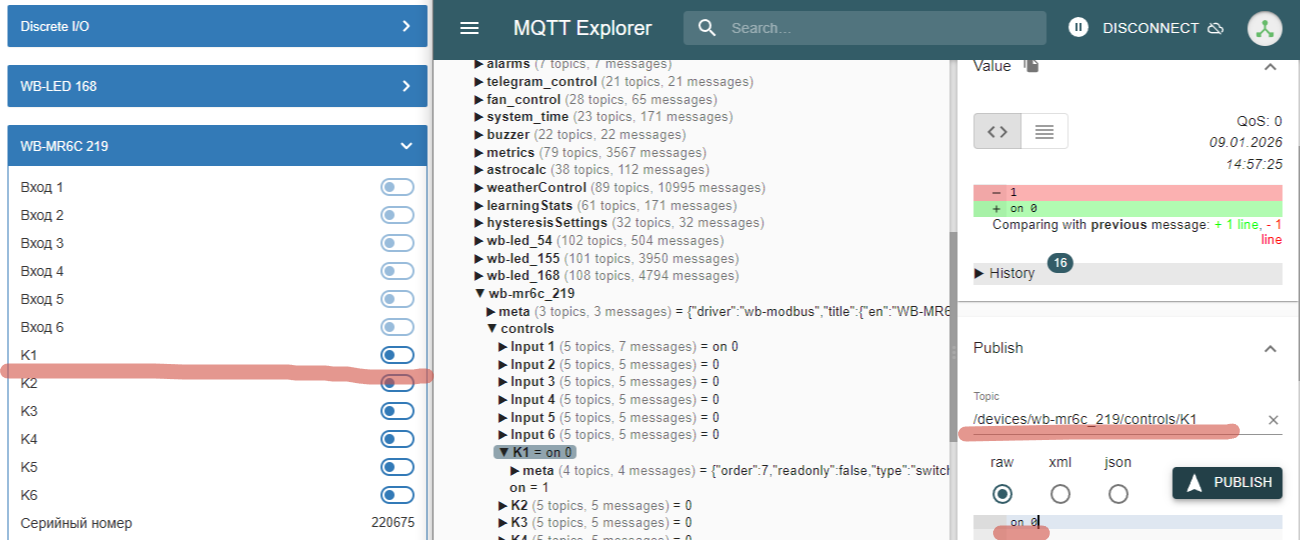
Task: Copy value using the clipboard icon
Action: (1032, 66)
